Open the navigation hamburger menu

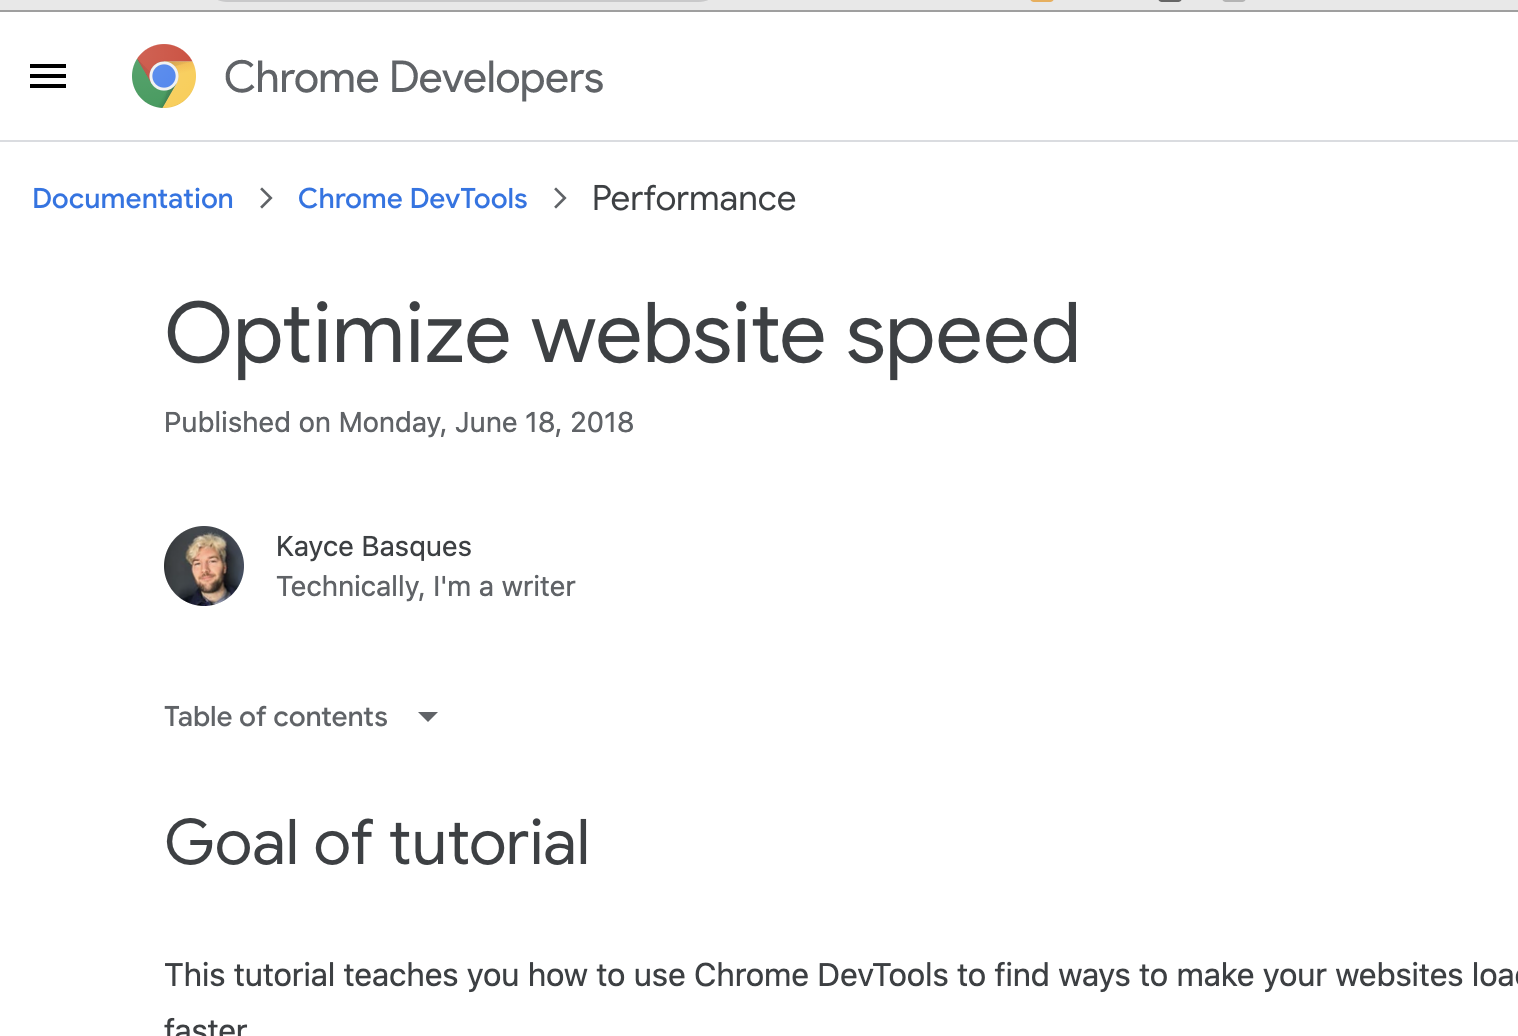coord(47,76)
